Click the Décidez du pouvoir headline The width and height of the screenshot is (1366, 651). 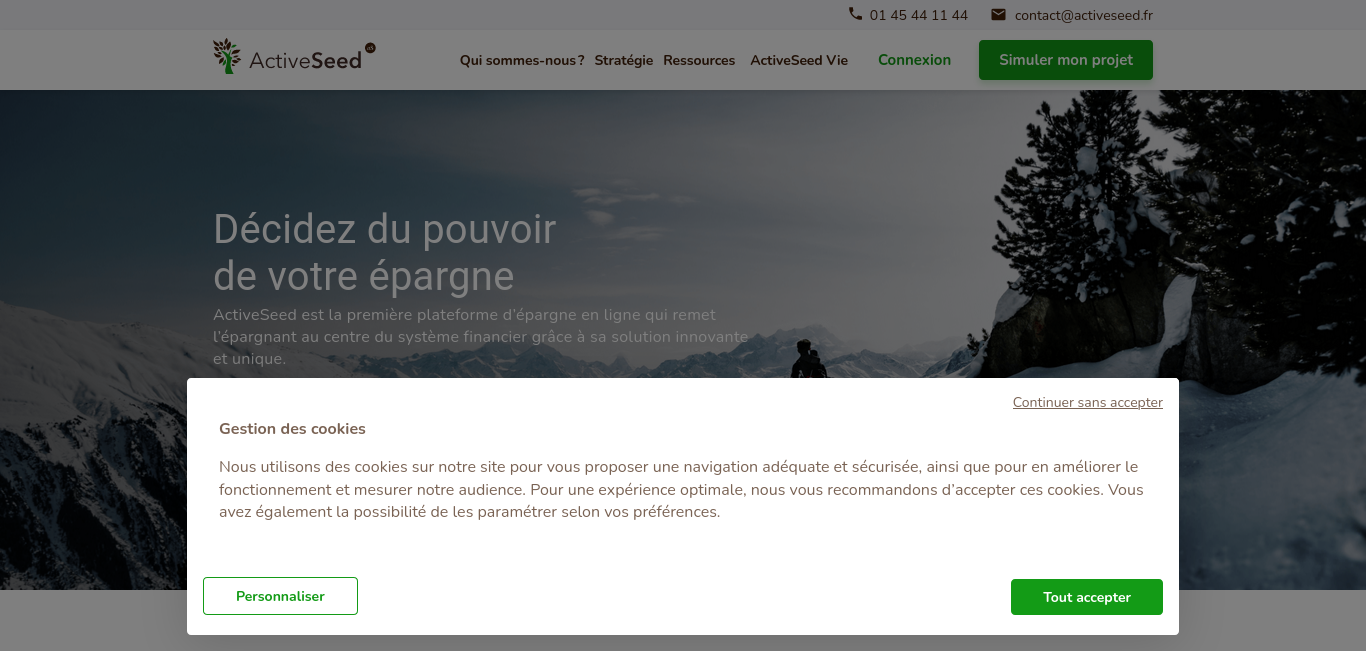pyautogui.click(x=384, y=253)
